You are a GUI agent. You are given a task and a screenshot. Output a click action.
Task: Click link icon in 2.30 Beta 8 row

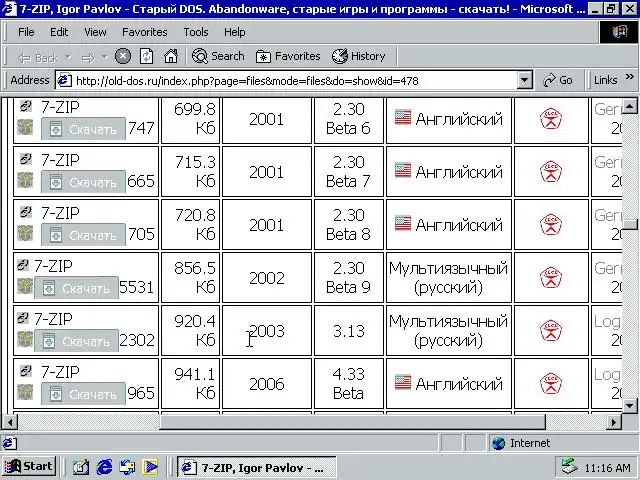coord(26,212)
